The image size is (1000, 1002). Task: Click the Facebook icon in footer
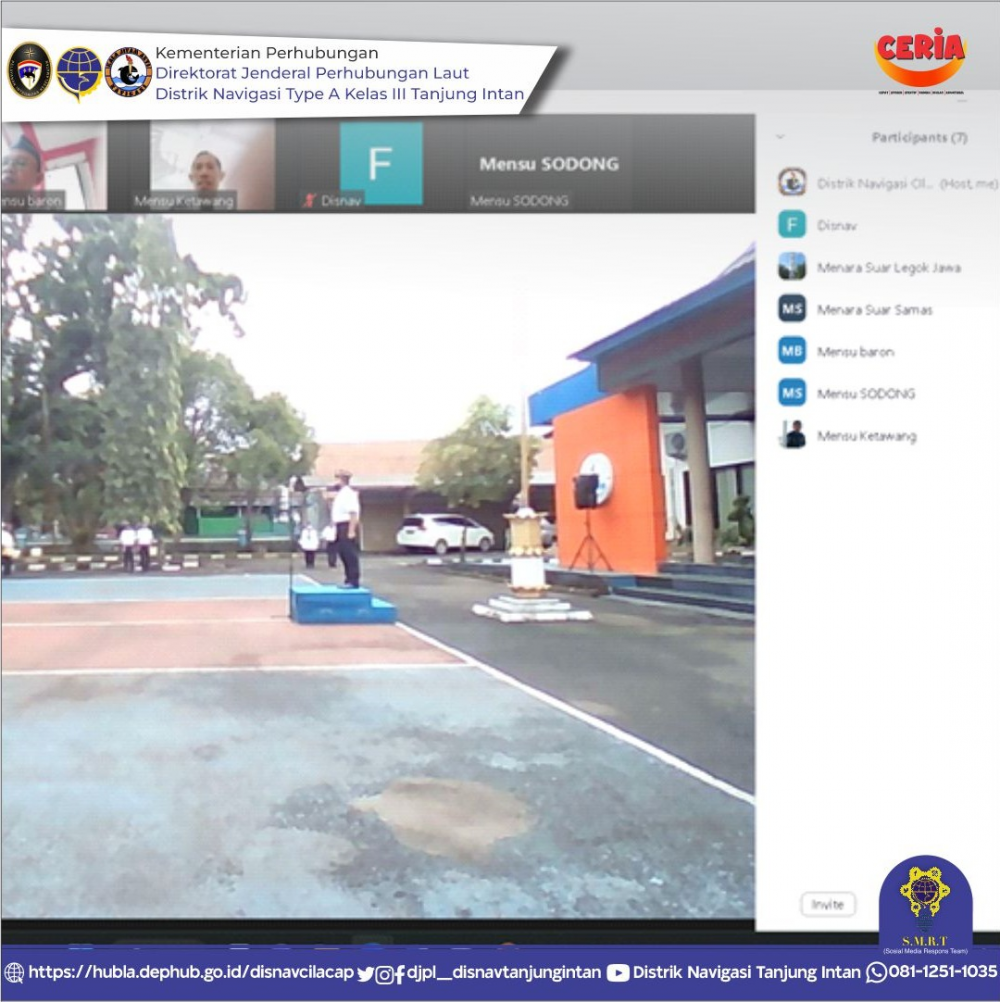coord(399,974)
